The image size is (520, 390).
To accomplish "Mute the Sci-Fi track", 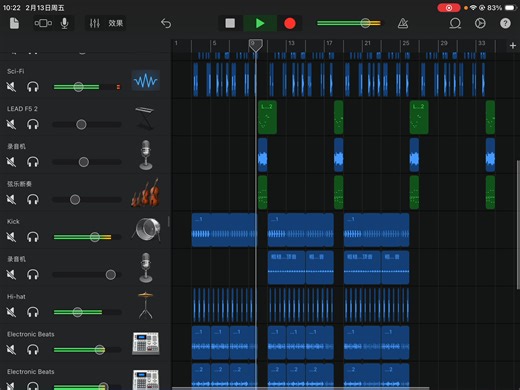I will click(x=11, y=87).
